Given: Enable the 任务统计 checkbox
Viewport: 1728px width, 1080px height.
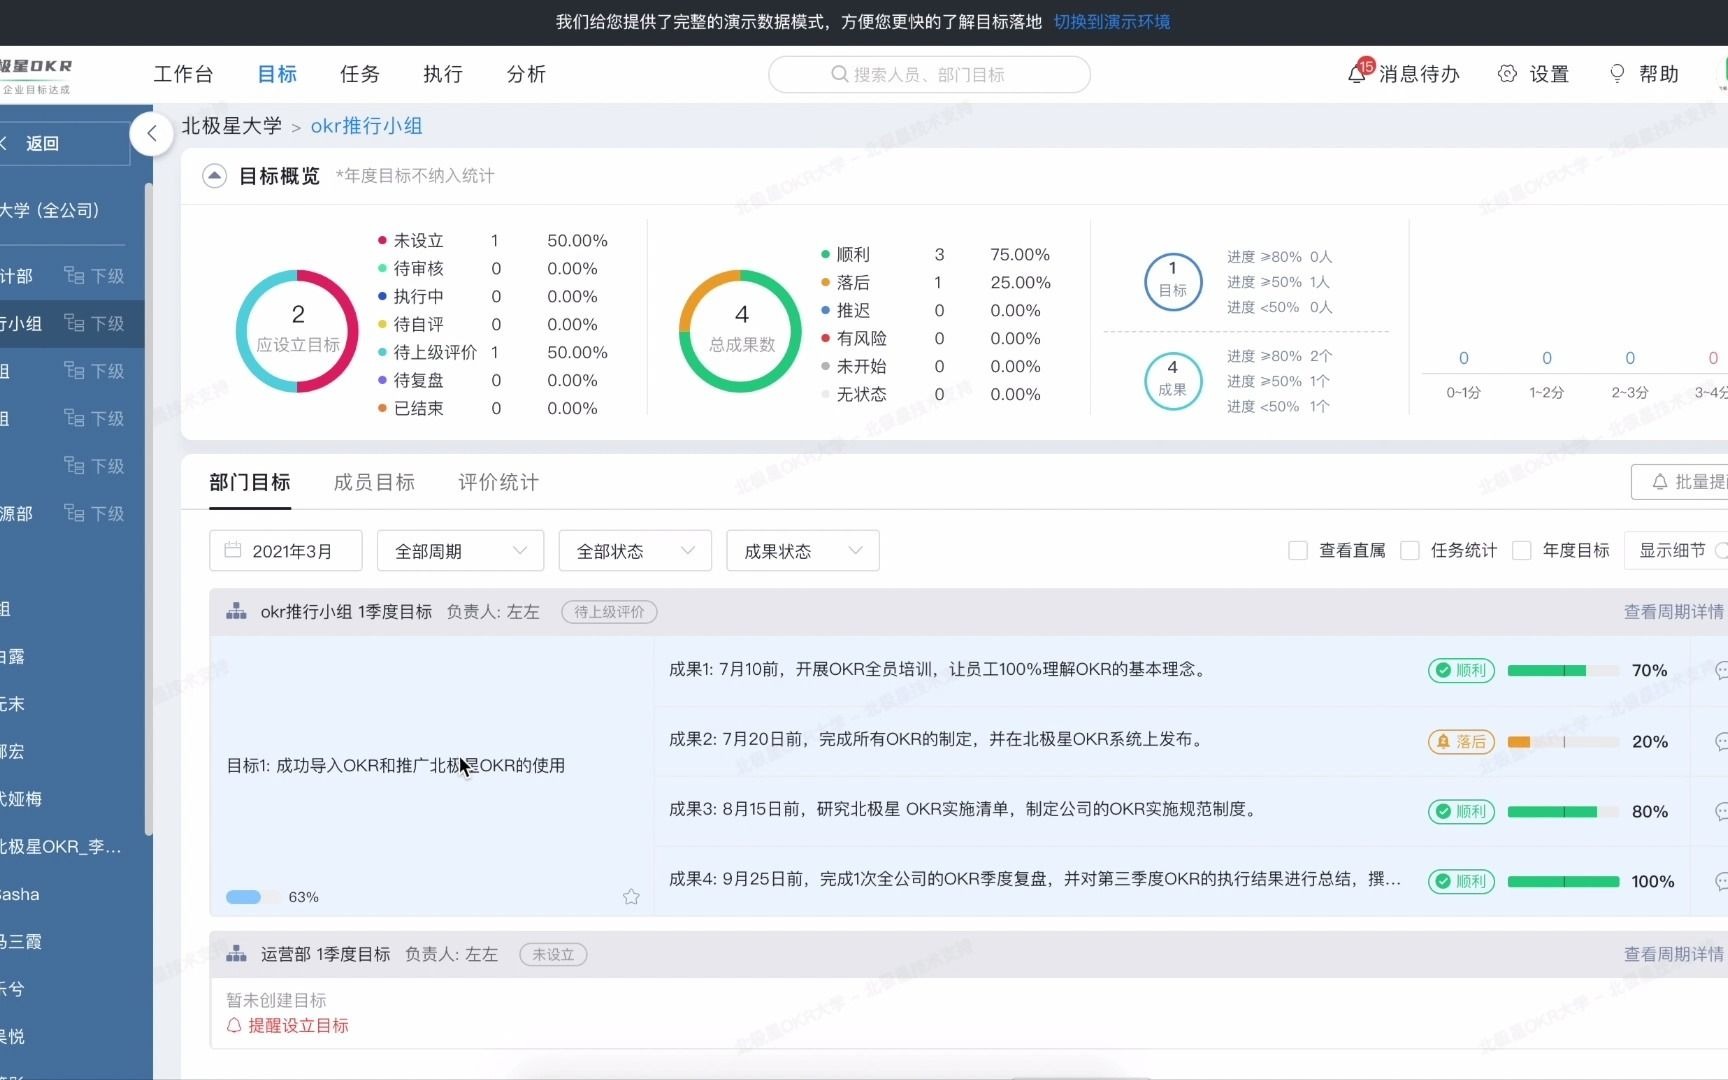Looking at the screenshot, I should click(x=1411, y=550).
